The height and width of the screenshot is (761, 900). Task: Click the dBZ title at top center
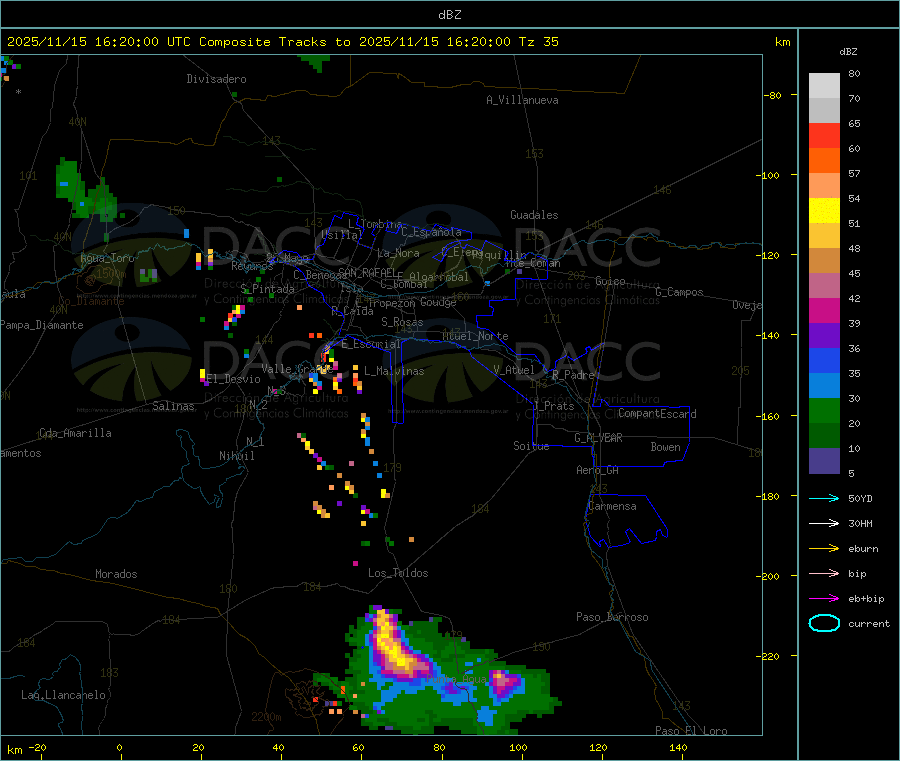pos(449,15)
